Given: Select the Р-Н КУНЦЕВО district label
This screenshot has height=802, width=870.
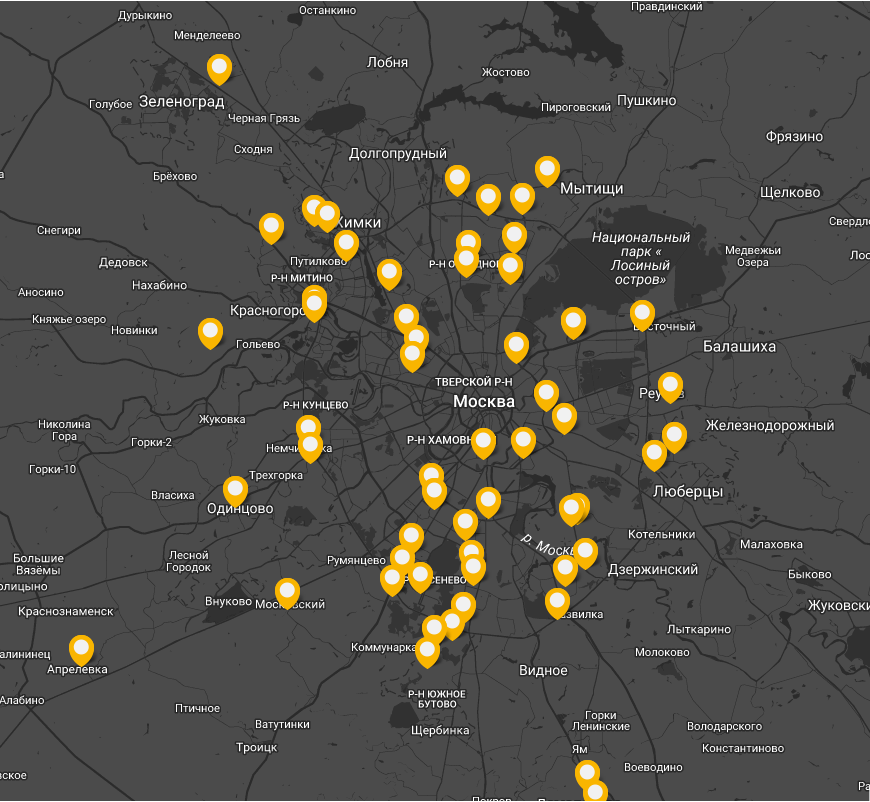Looking at the screenshot, I should click(x=316, y=405).
